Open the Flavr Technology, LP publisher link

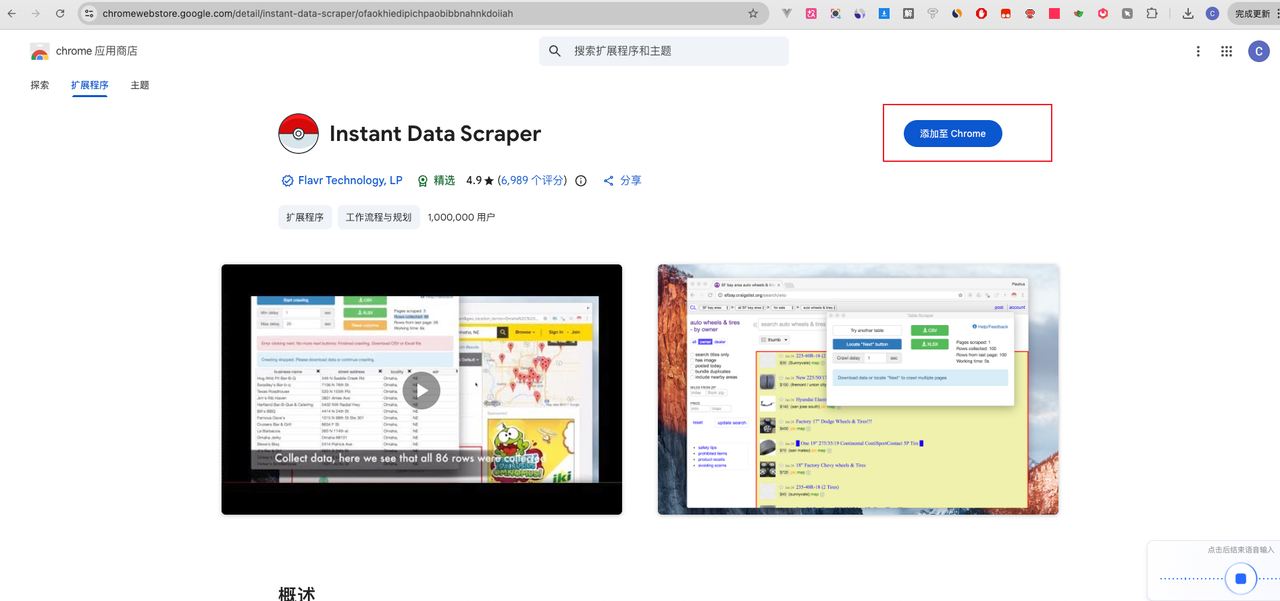pos(350,181)
